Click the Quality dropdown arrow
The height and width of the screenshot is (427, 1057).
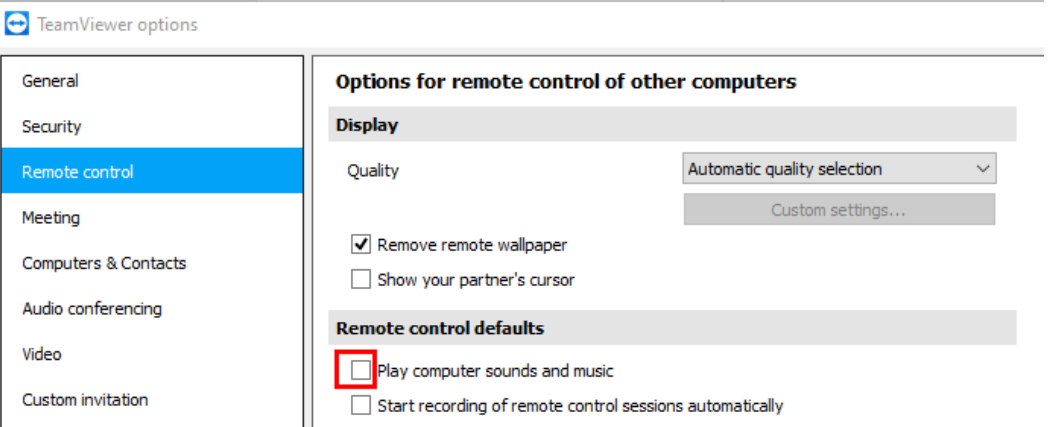pos(983,169)
